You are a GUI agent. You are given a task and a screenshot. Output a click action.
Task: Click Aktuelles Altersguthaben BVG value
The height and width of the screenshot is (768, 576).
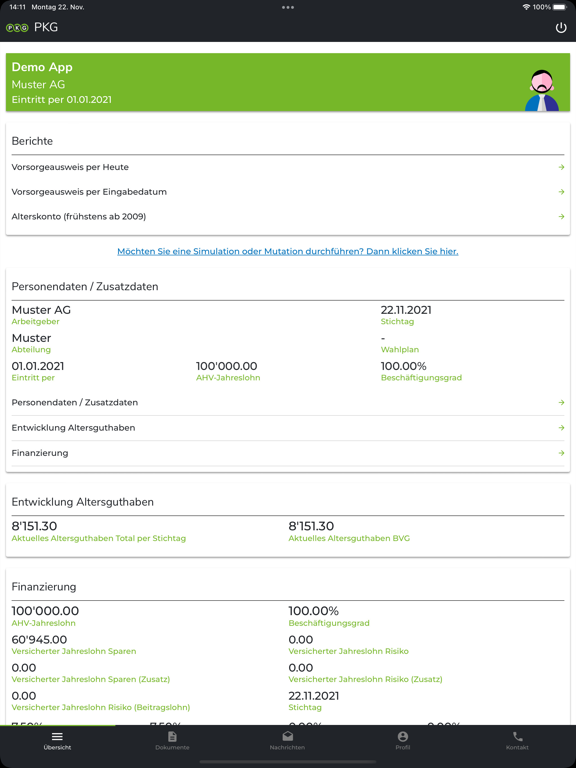[x=311, y=526]
